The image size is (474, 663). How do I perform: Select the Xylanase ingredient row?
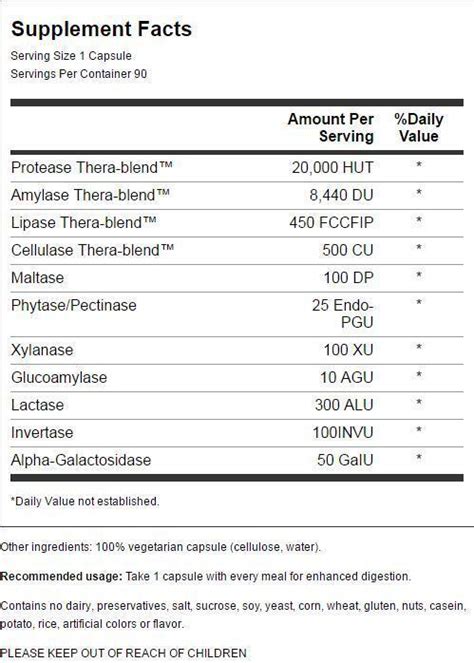tap(237, 350)
